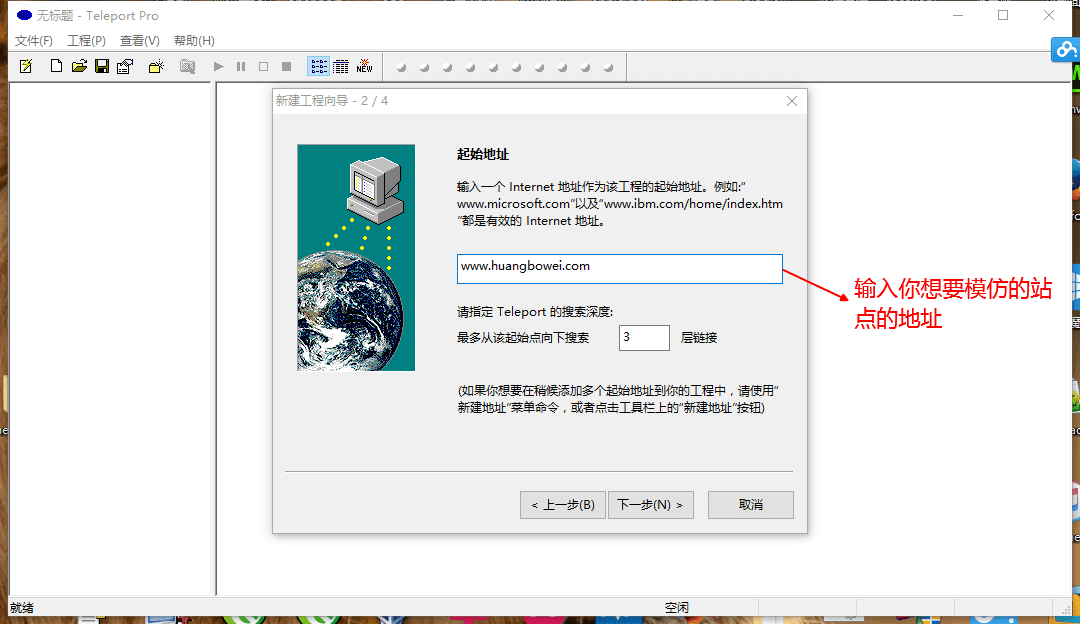Switch to detailed table view icon
This screenshot has height=624, width=1080.
(x=341, y=66)
